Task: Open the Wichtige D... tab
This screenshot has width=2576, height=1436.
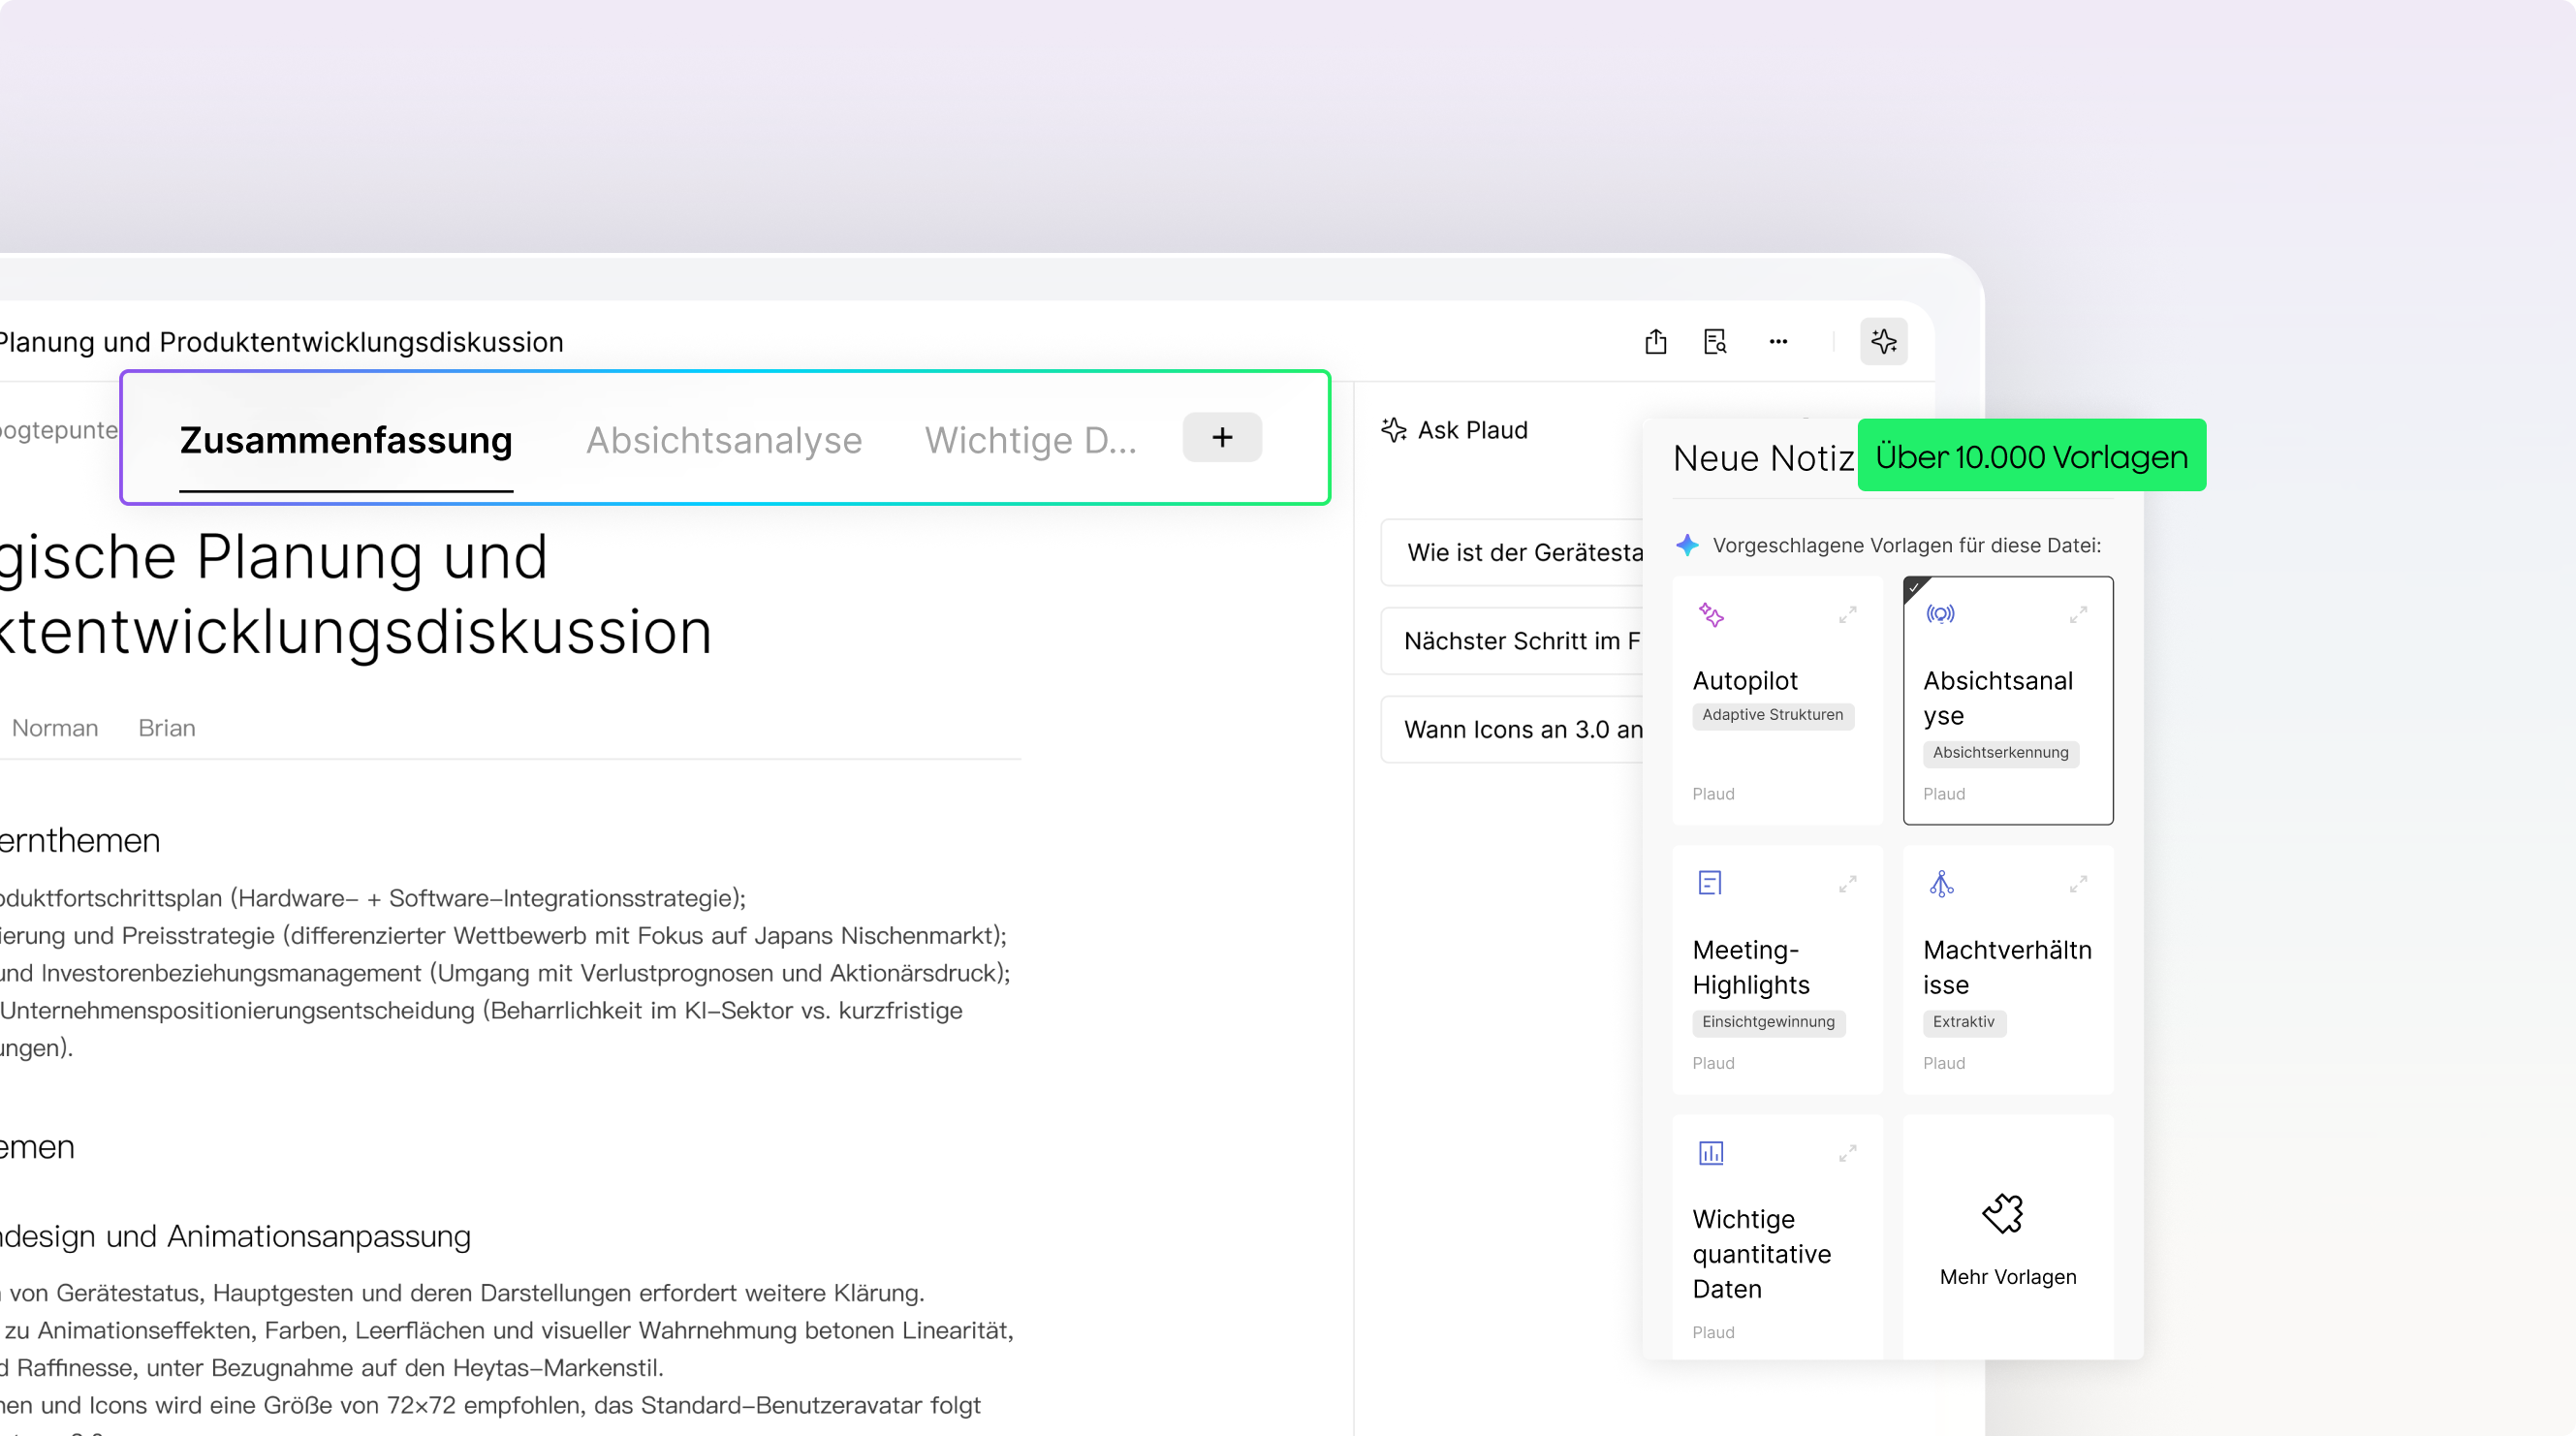Action: tap(1030, 440)
